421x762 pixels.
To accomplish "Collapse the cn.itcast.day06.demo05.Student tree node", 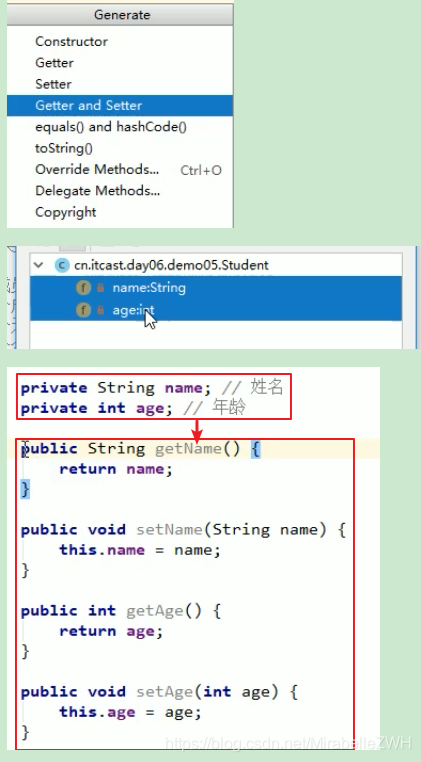I will pos(38,265).
